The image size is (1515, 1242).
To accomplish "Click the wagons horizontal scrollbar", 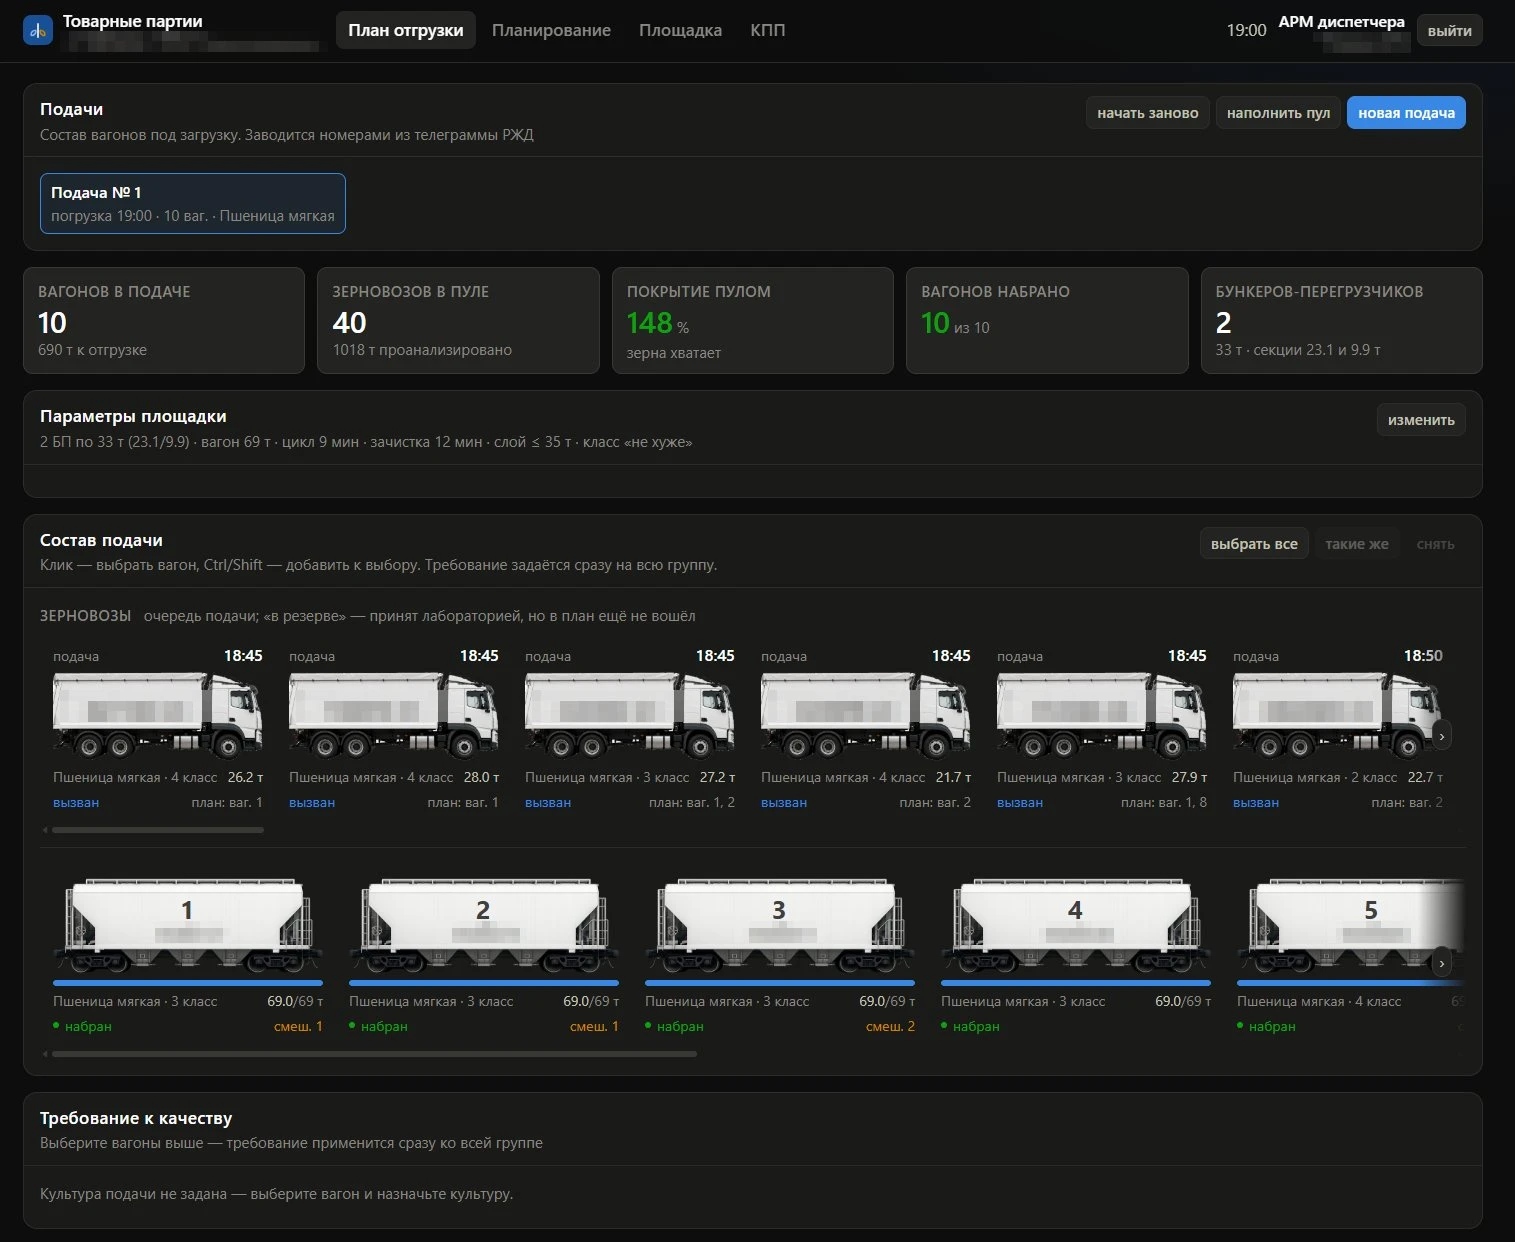I will click(374, 1054).
